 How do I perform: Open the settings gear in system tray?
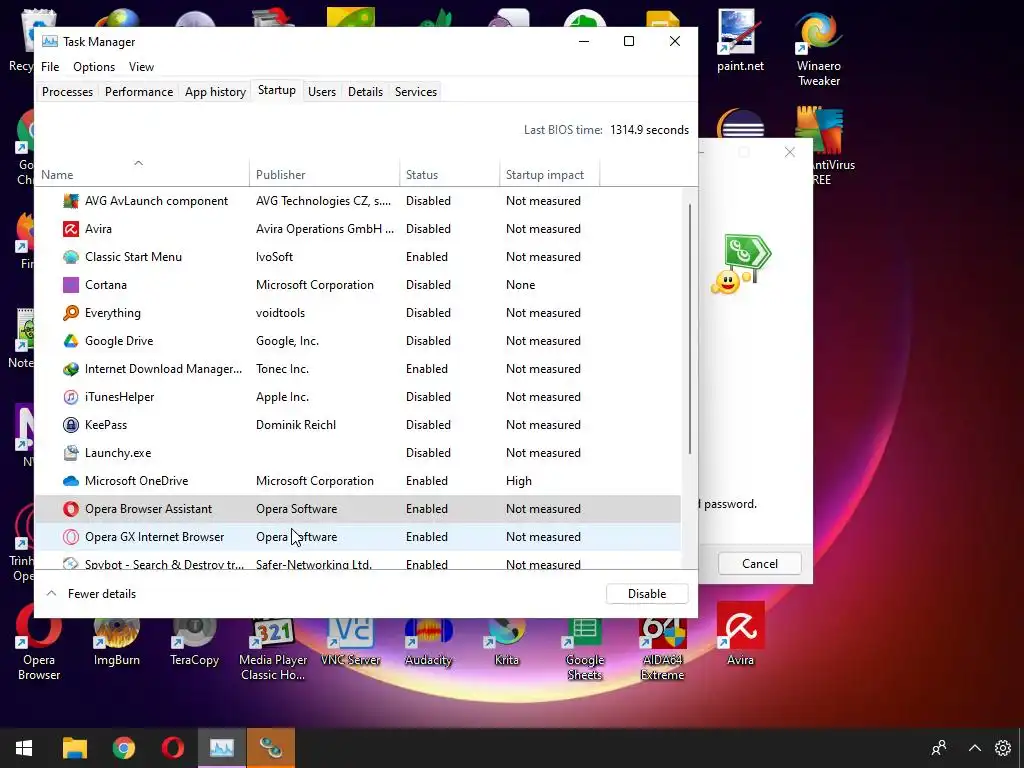pyautogui.click(x=1003, y=748)
